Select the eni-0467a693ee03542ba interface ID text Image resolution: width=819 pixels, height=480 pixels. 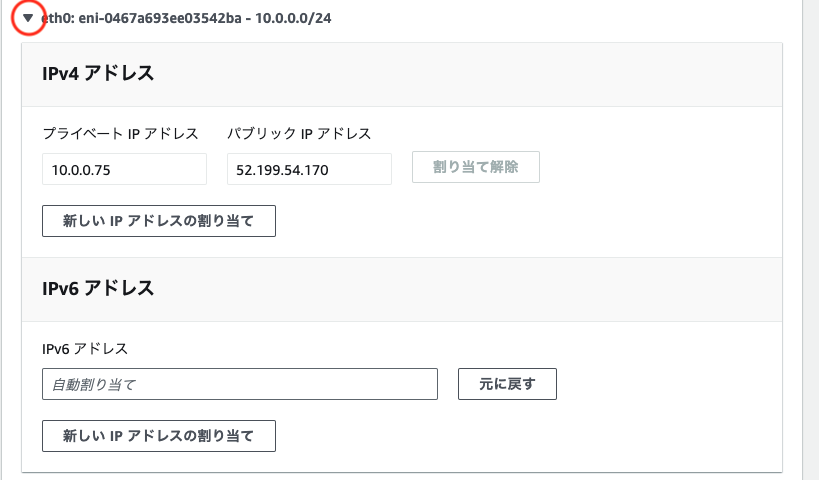tap(160, 18)
